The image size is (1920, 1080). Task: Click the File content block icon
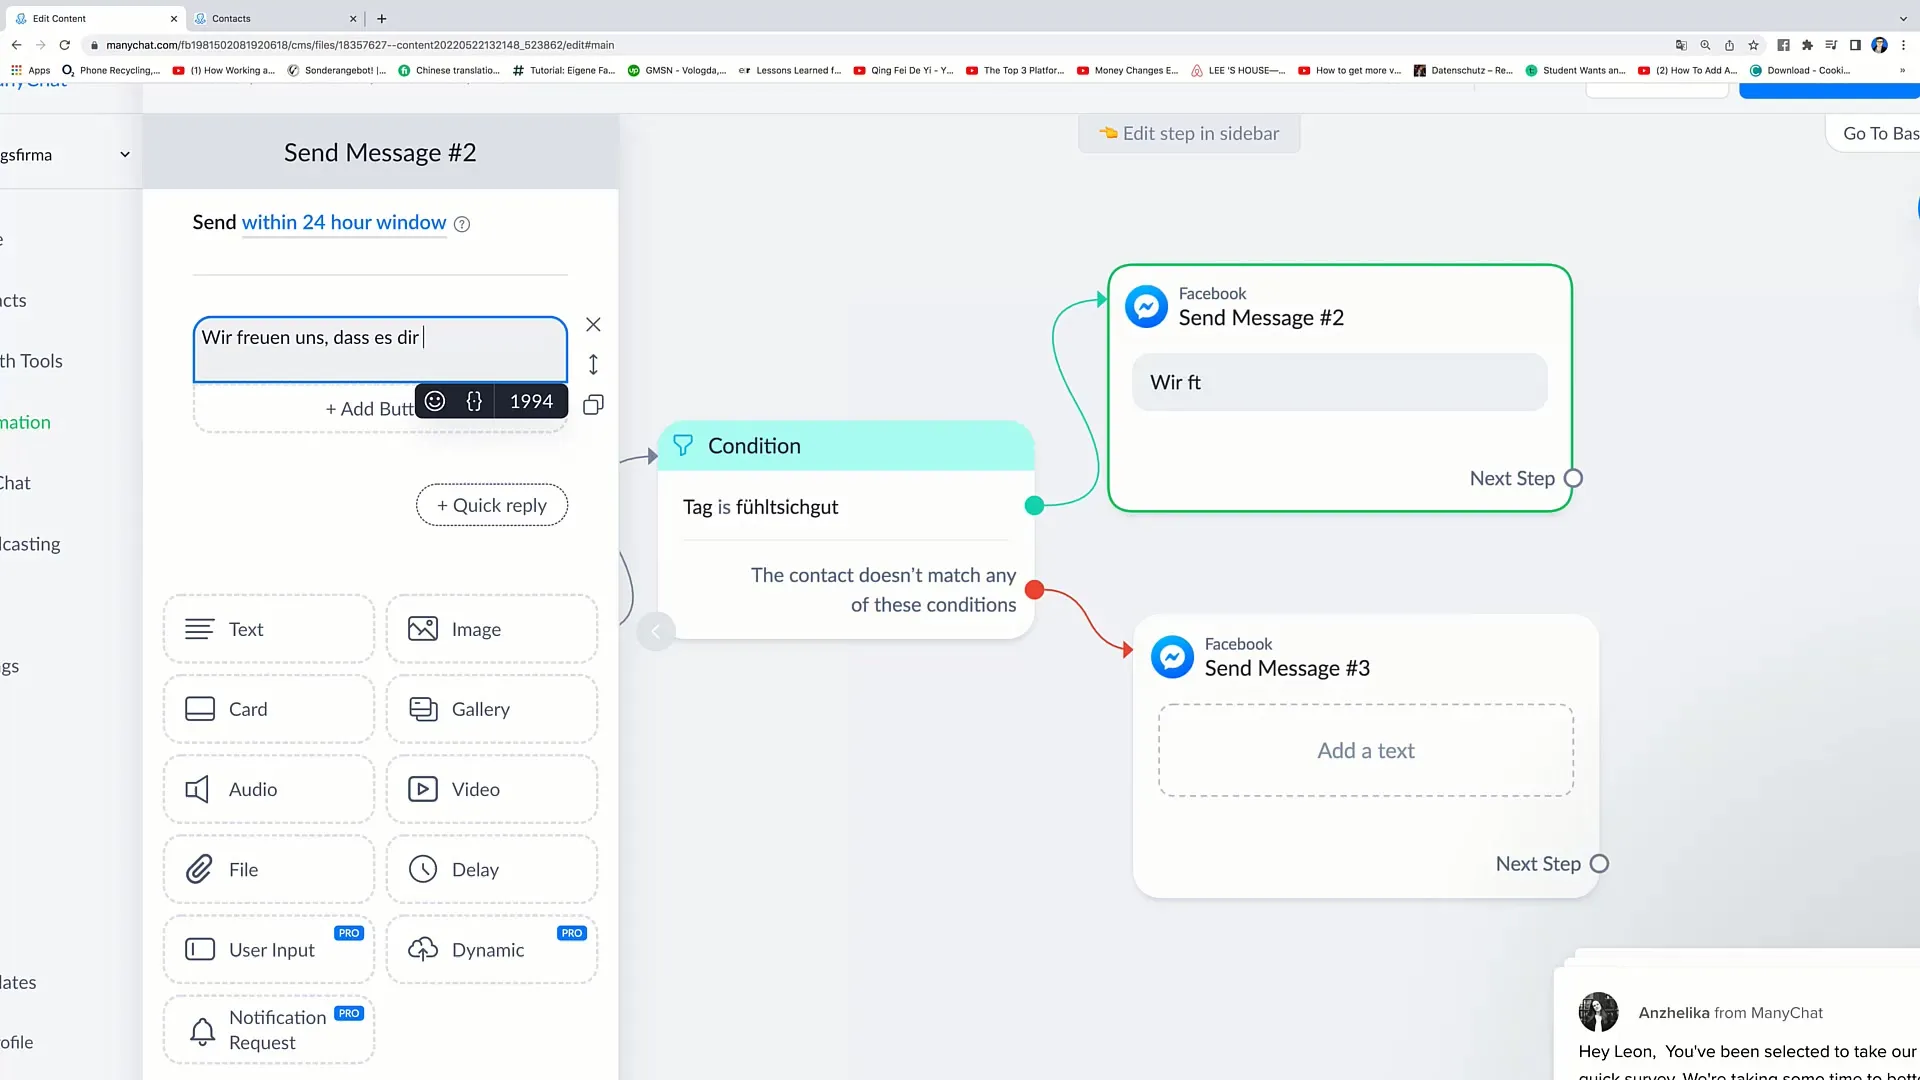pyautogui.click(x=199, y=869)
